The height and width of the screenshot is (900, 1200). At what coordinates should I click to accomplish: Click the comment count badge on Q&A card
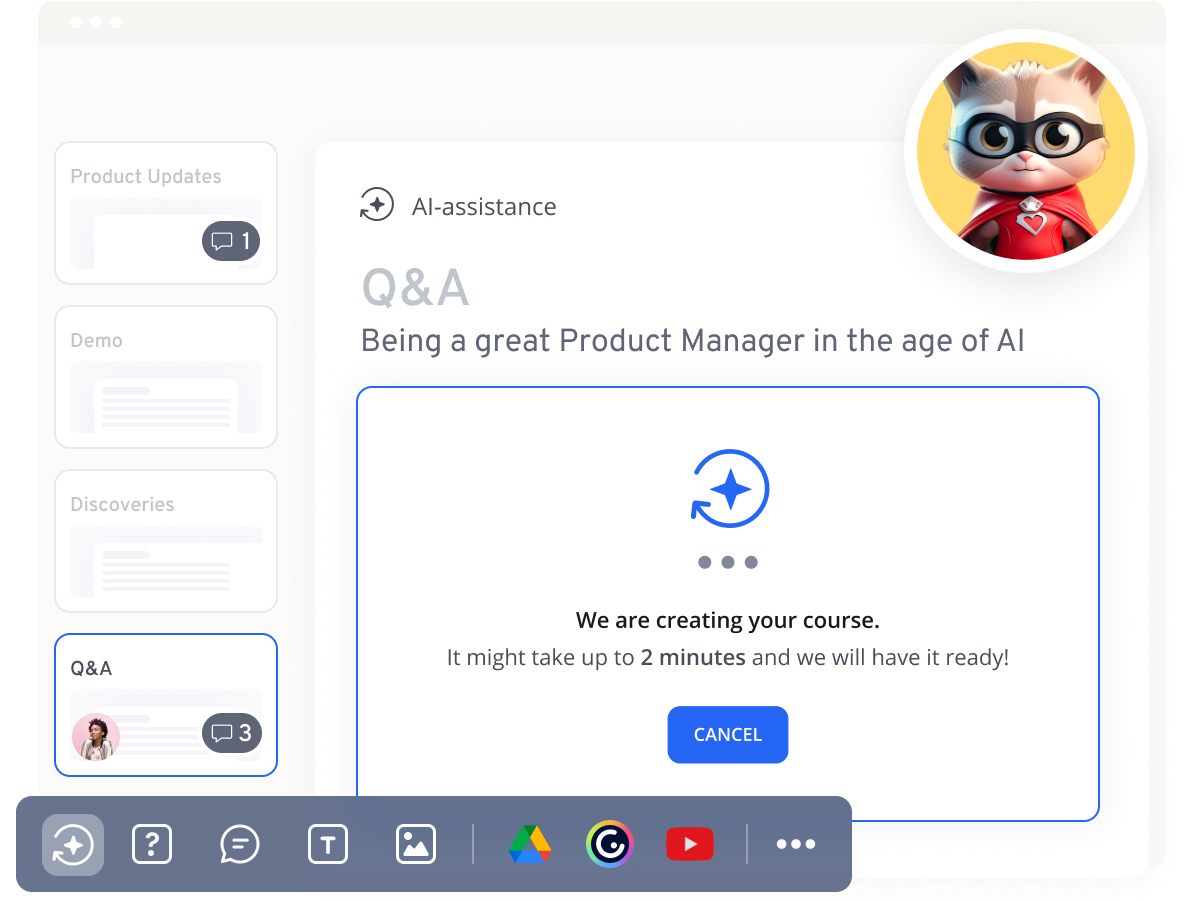click(231, 733)
